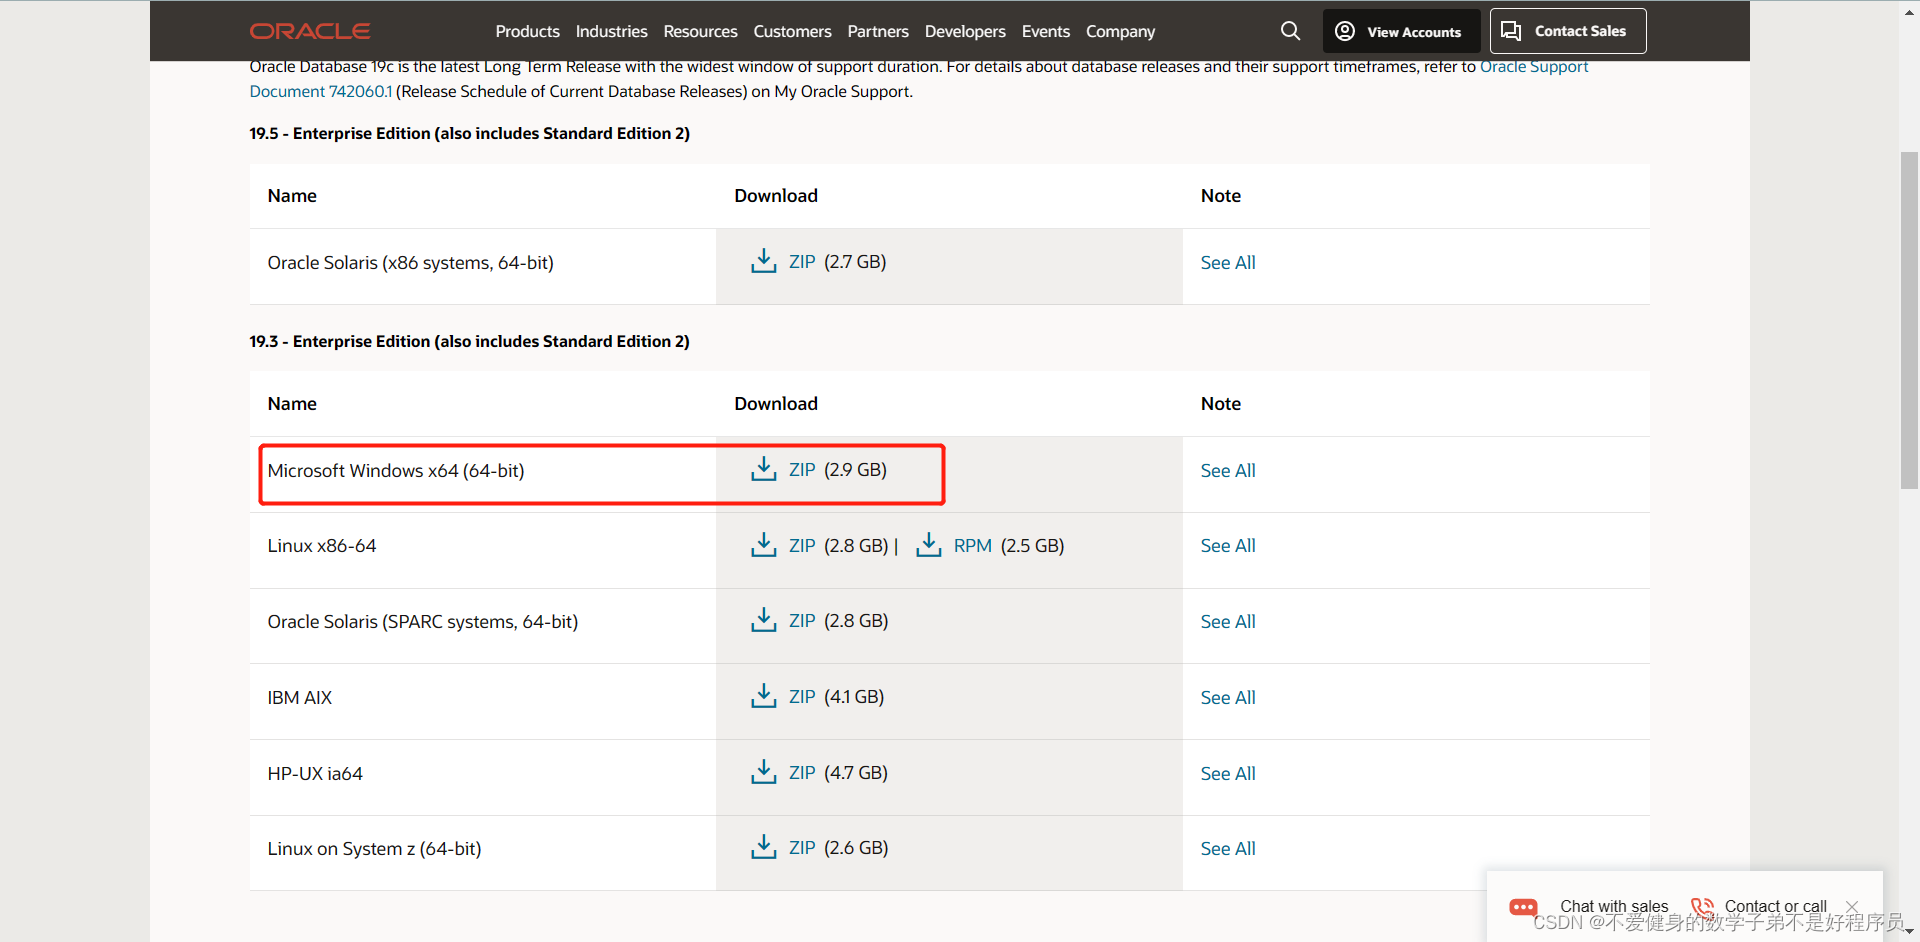Image resolution: width=1920 pixels, height=942 pixels.
Task: Click download icon for Linux x86-64 RPM
Action: coord(929,545)
